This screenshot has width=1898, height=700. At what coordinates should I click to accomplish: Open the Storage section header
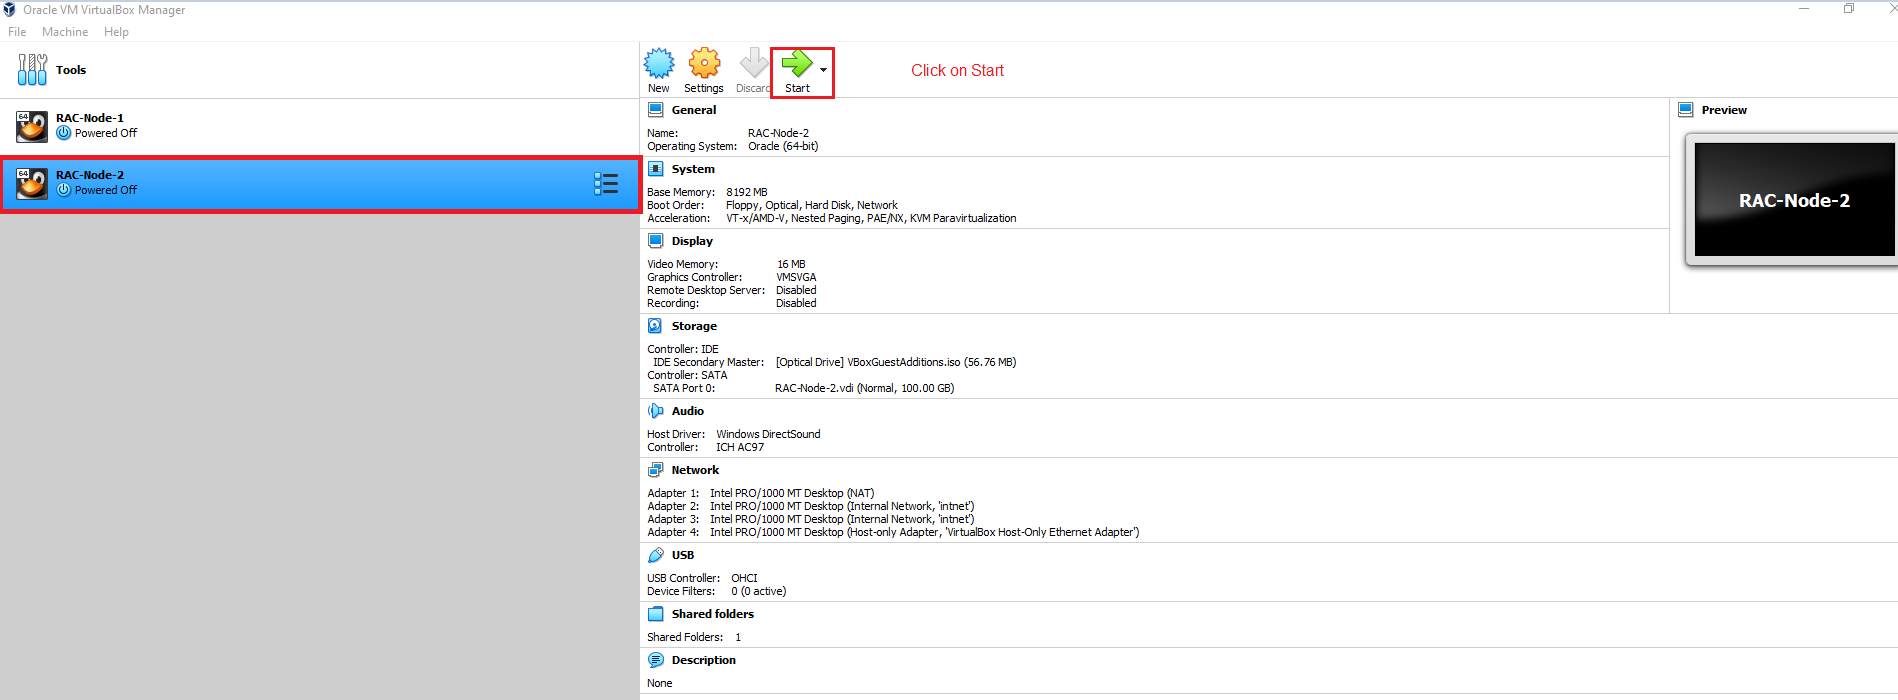click(694, 326)
